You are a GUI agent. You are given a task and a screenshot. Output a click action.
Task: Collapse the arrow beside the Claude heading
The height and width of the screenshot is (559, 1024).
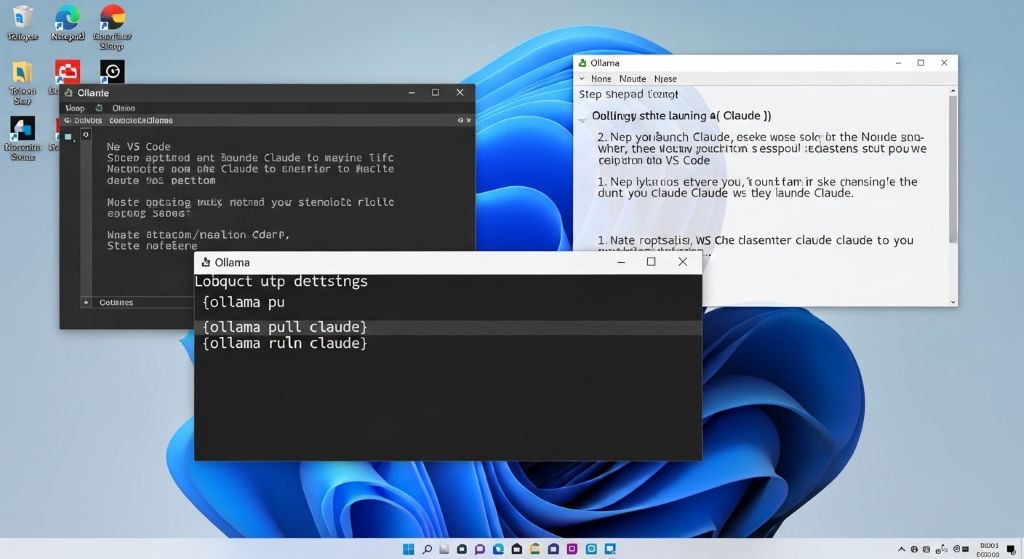[583, 120]
